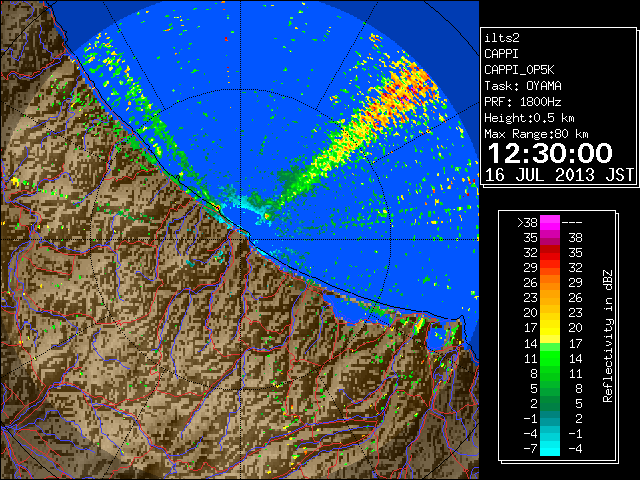Click the 'ilts2' label in info box
The height and width of the screenshot is (480, 640).
502,38
